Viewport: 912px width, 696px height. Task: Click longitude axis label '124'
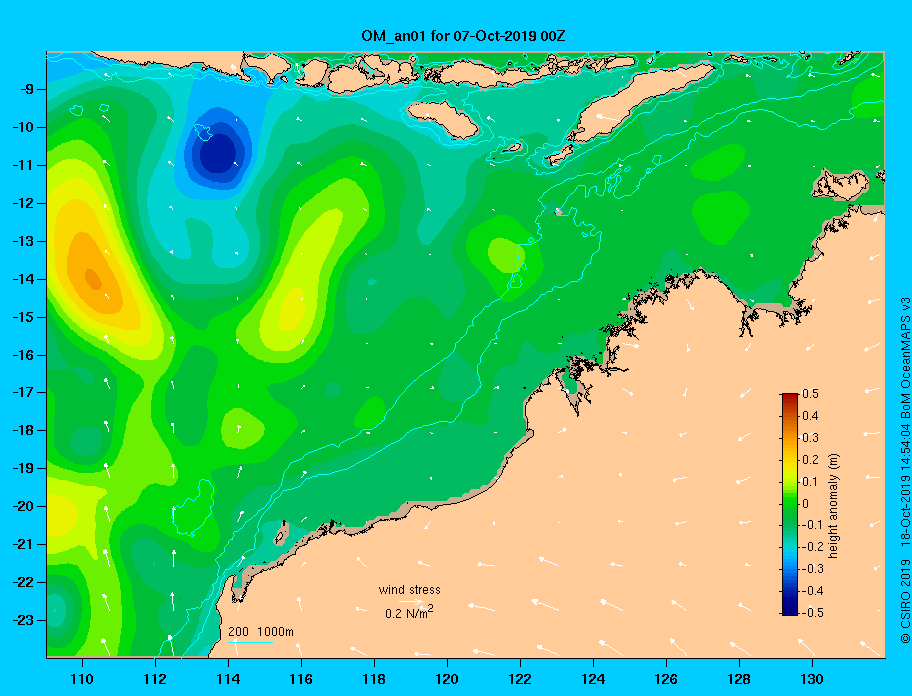[593, 679]
